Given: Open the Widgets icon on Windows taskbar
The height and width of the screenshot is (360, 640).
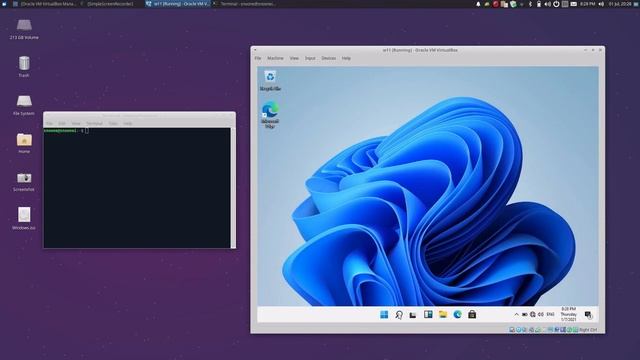Looking at the screenshot, I should pos(428,314).
